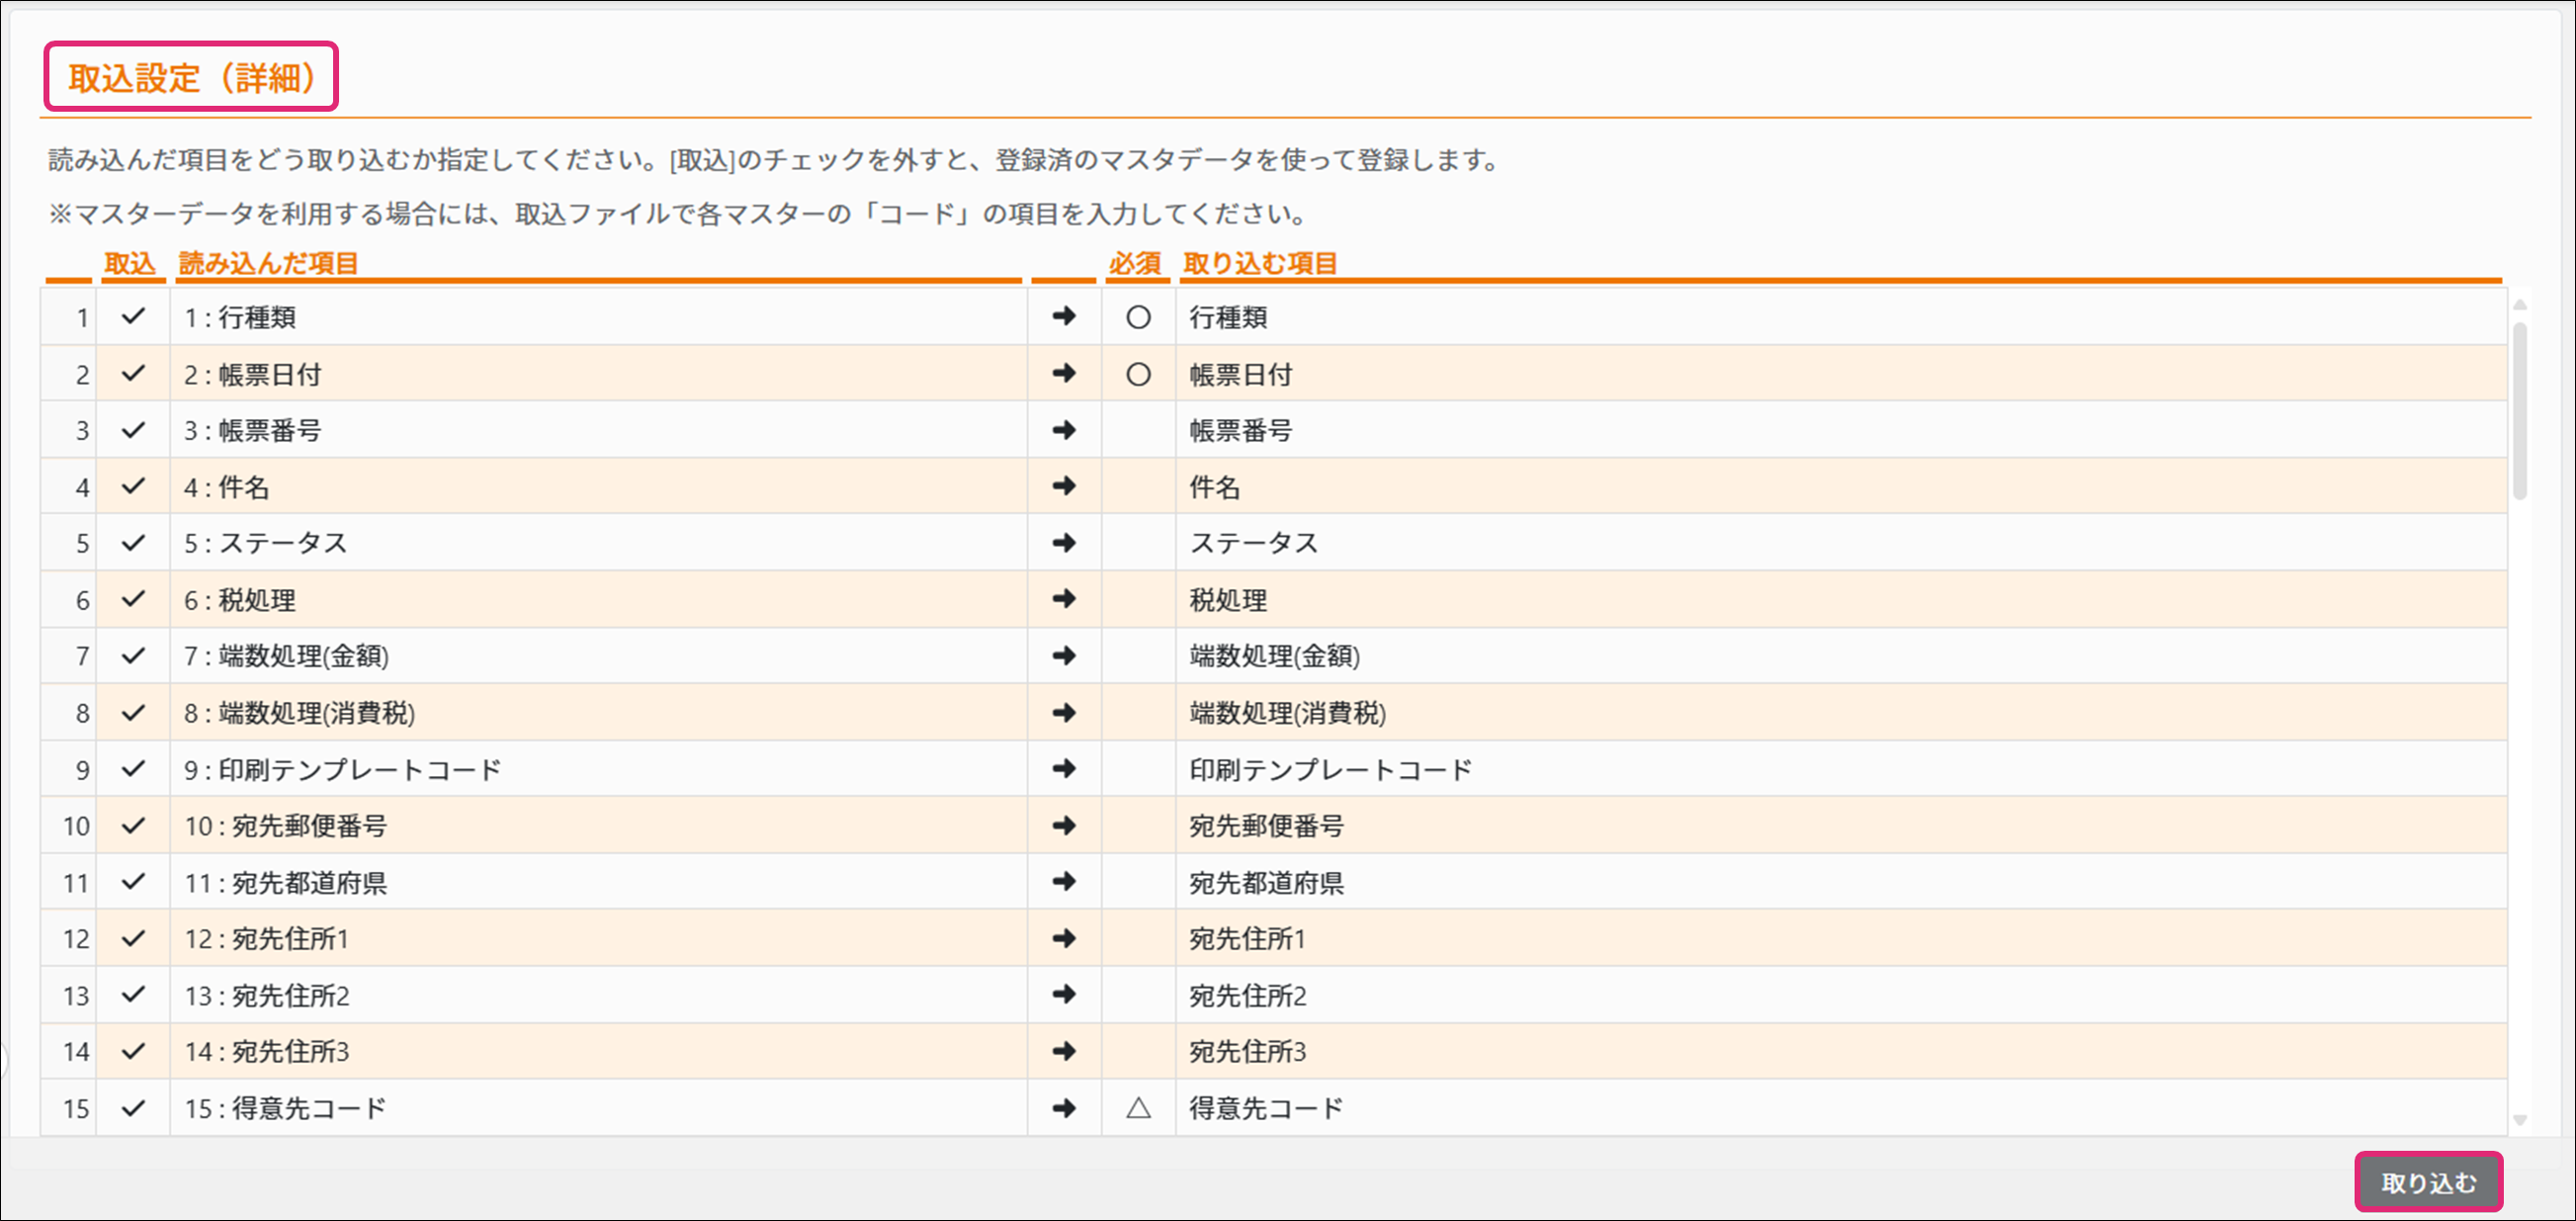This screenshot has height=1221, width=2576.
Task: Click the scroll down arrow of the list
Action: 2520,1120
